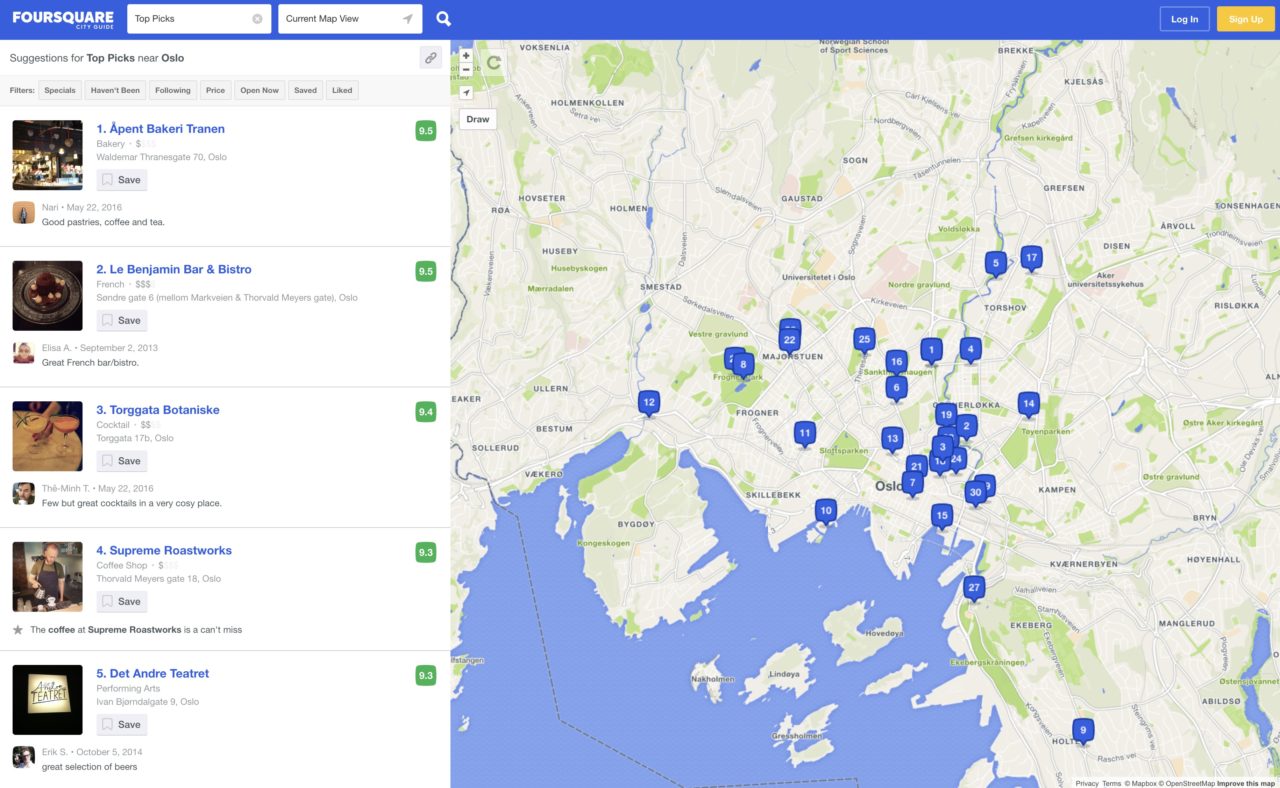Click Improve this map link
This screenshot has height=788, width=1280.
(x=1246, y=783)
